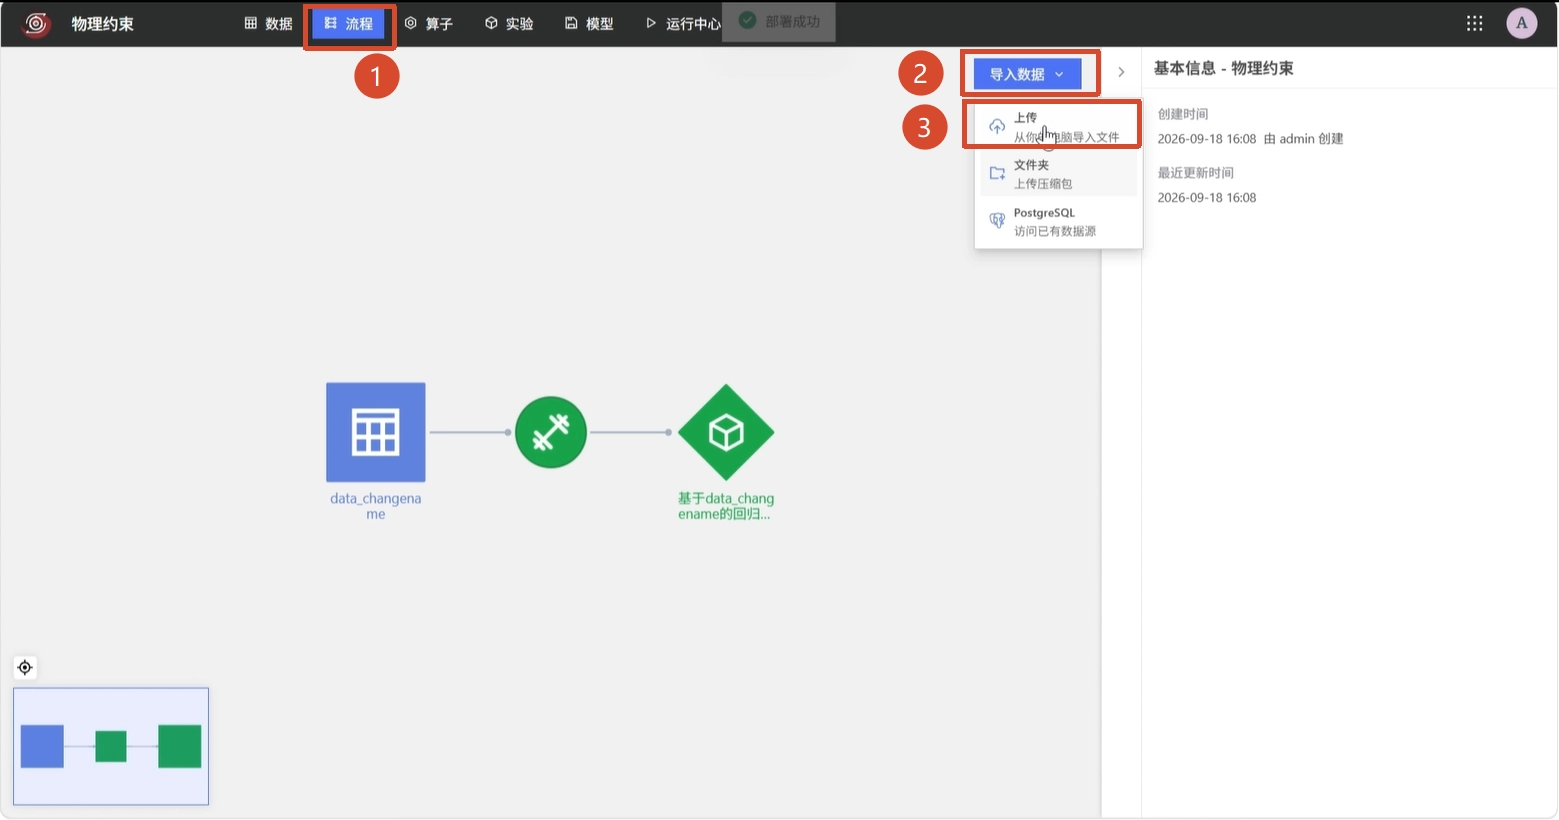Switch to the 流程 tab

point(349,24)
